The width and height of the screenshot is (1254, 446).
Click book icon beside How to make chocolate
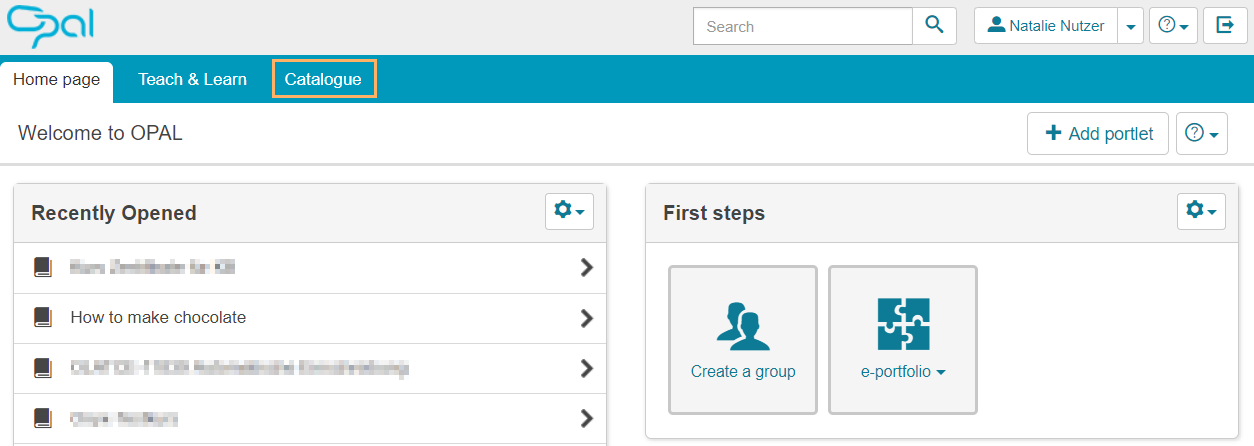coord(42,318)
